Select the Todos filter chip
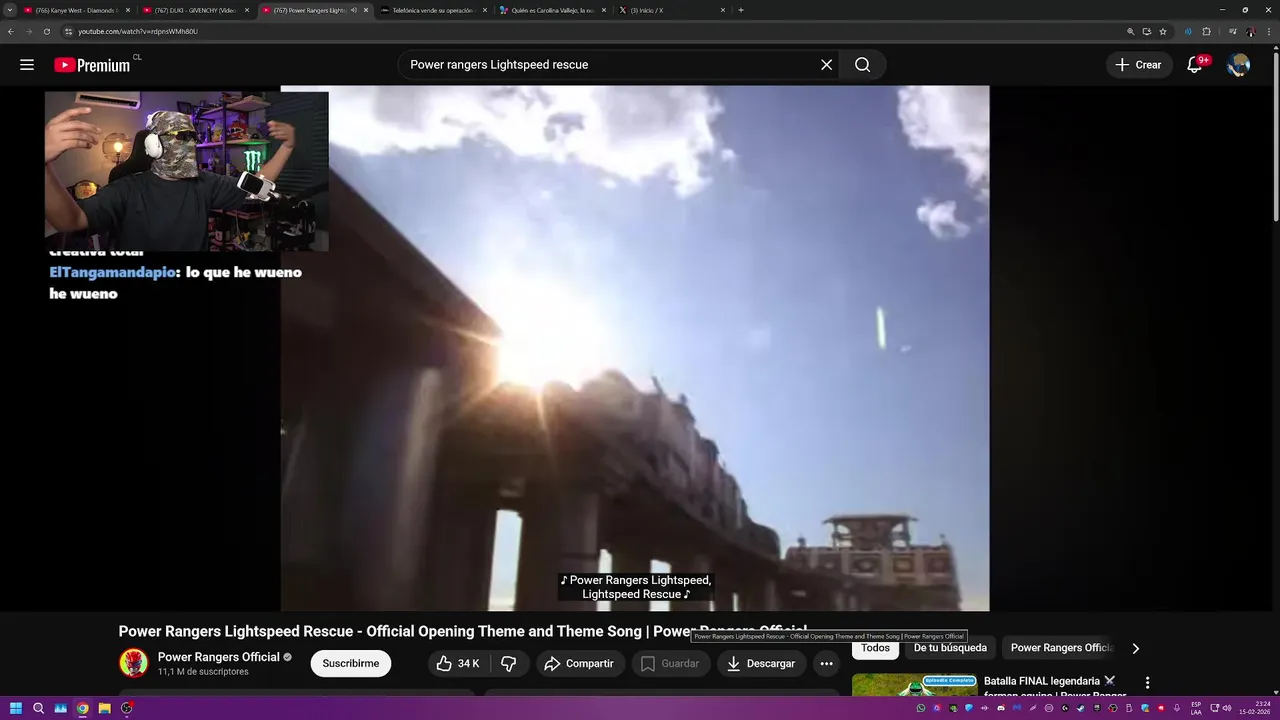 [875, 648]
